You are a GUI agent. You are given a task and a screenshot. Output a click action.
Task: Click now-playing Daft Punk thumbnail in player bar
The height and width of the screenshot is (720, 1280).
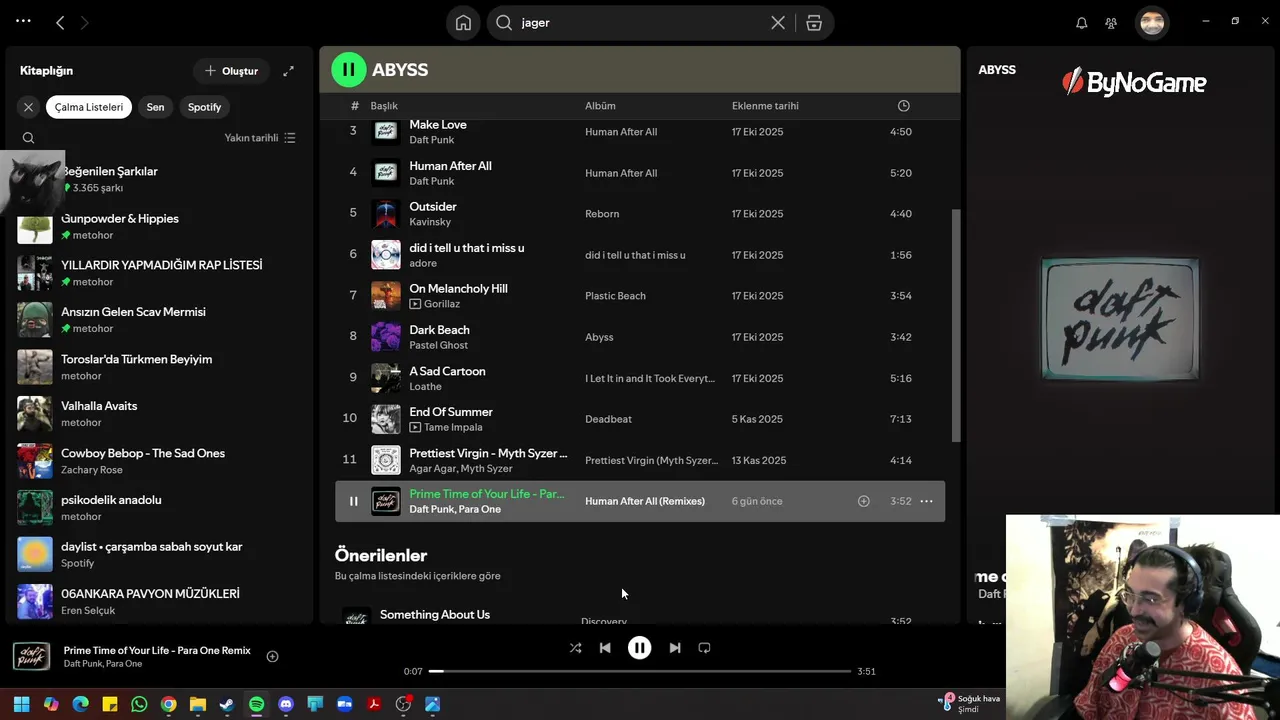tap(31, 656)
